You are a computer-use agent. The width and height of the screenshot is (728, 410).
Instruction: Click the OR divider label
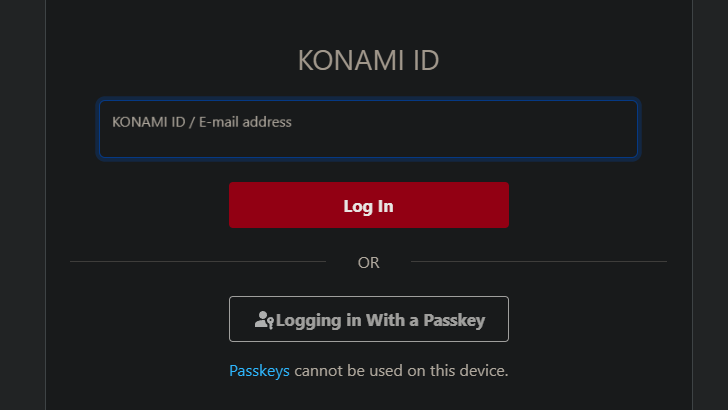tap(368, 263)
